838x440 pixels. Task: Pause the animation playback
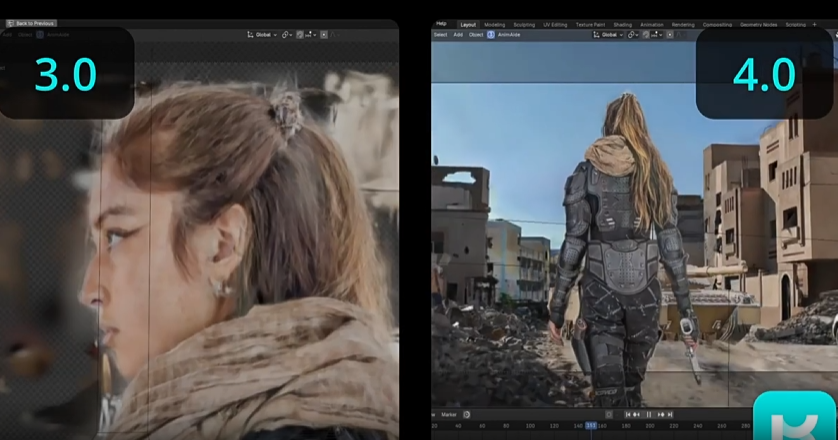coord(649,414)
